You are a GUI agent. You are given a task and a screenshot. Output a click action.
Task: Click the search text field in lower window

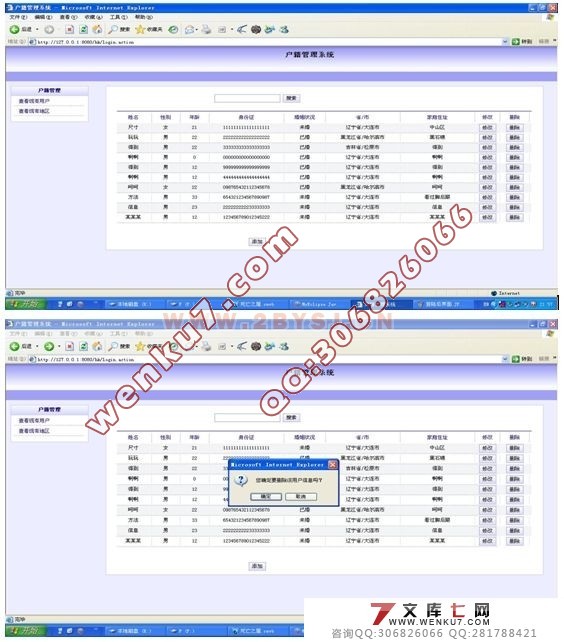[x=247, y=418]
